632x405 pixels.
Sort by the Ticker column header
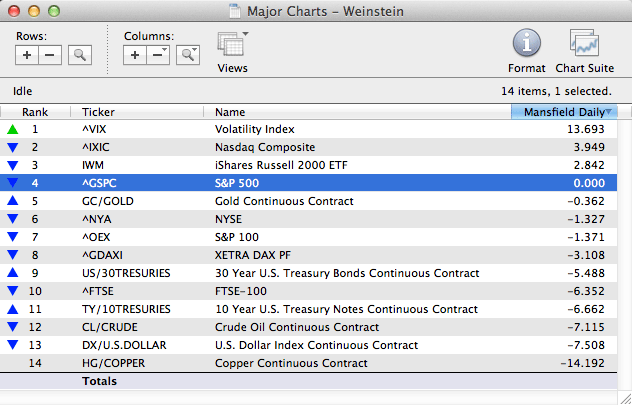click(139, 112)
